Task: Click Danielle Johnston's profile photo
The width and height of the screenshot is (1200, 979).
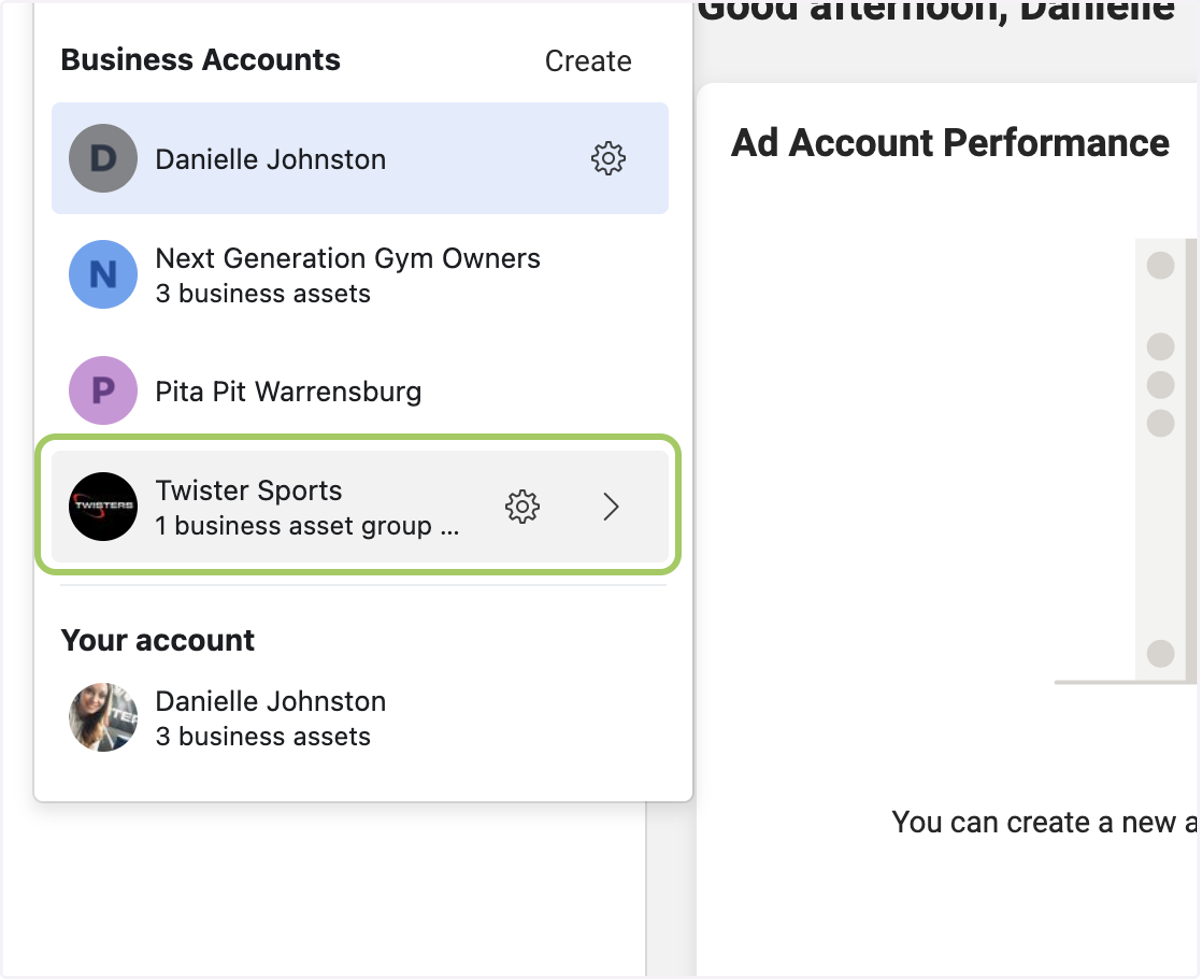Action: (x=103, y=718)
